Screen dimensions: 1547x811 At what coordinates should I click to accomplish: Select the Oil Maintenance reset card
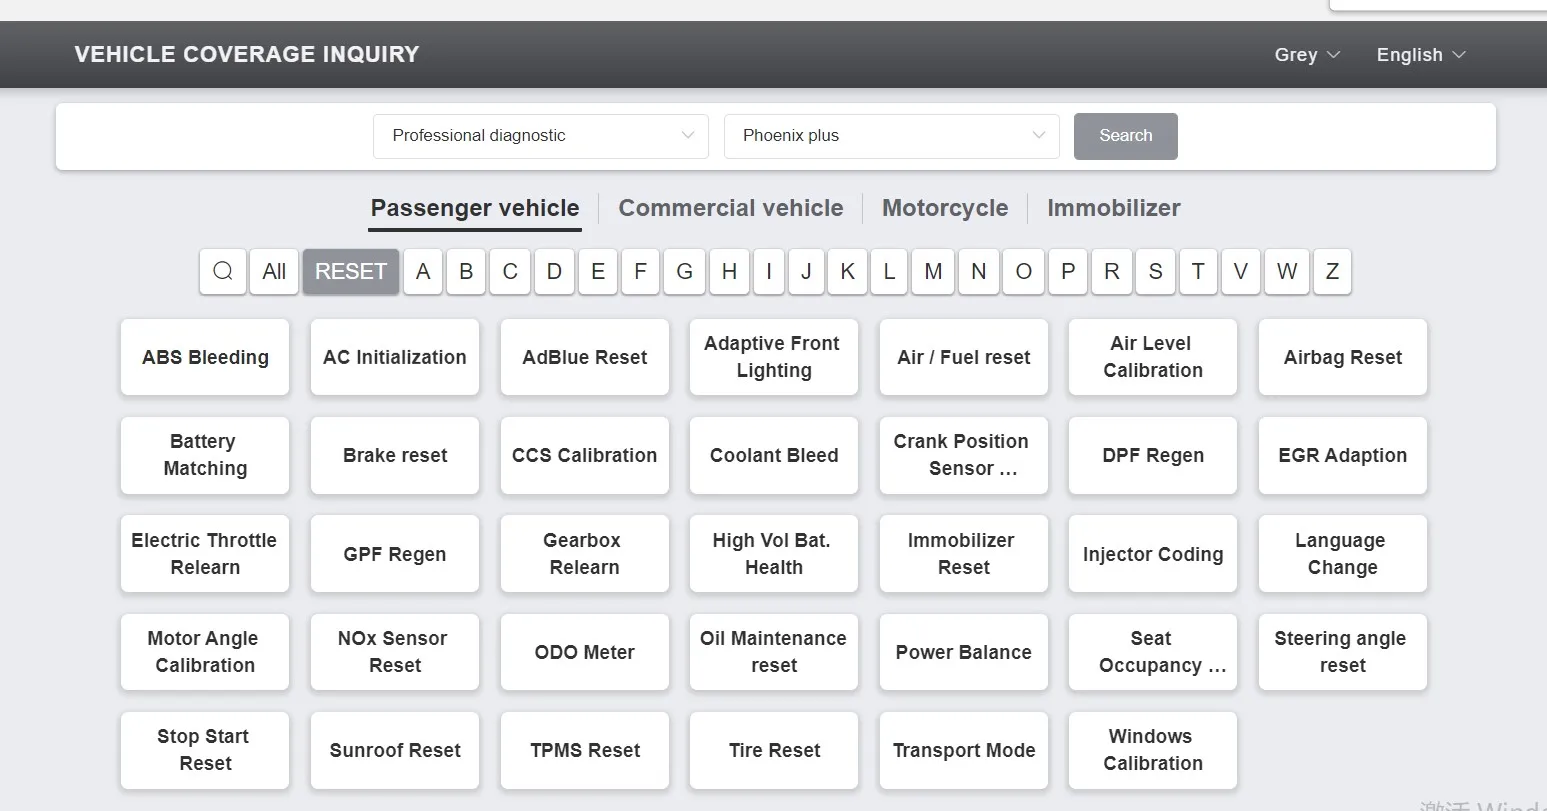click(774, 652)
